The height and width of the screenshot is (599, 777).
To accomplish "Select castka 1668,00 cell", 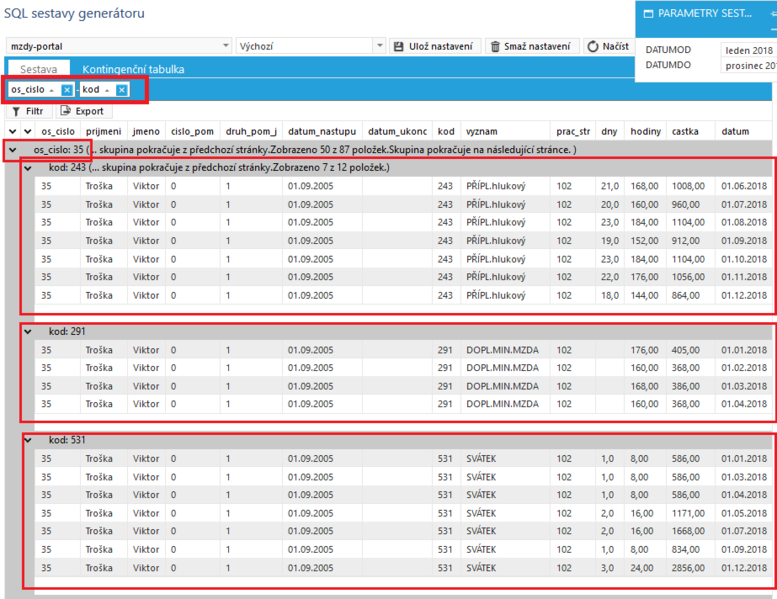I will coord(690,531).
